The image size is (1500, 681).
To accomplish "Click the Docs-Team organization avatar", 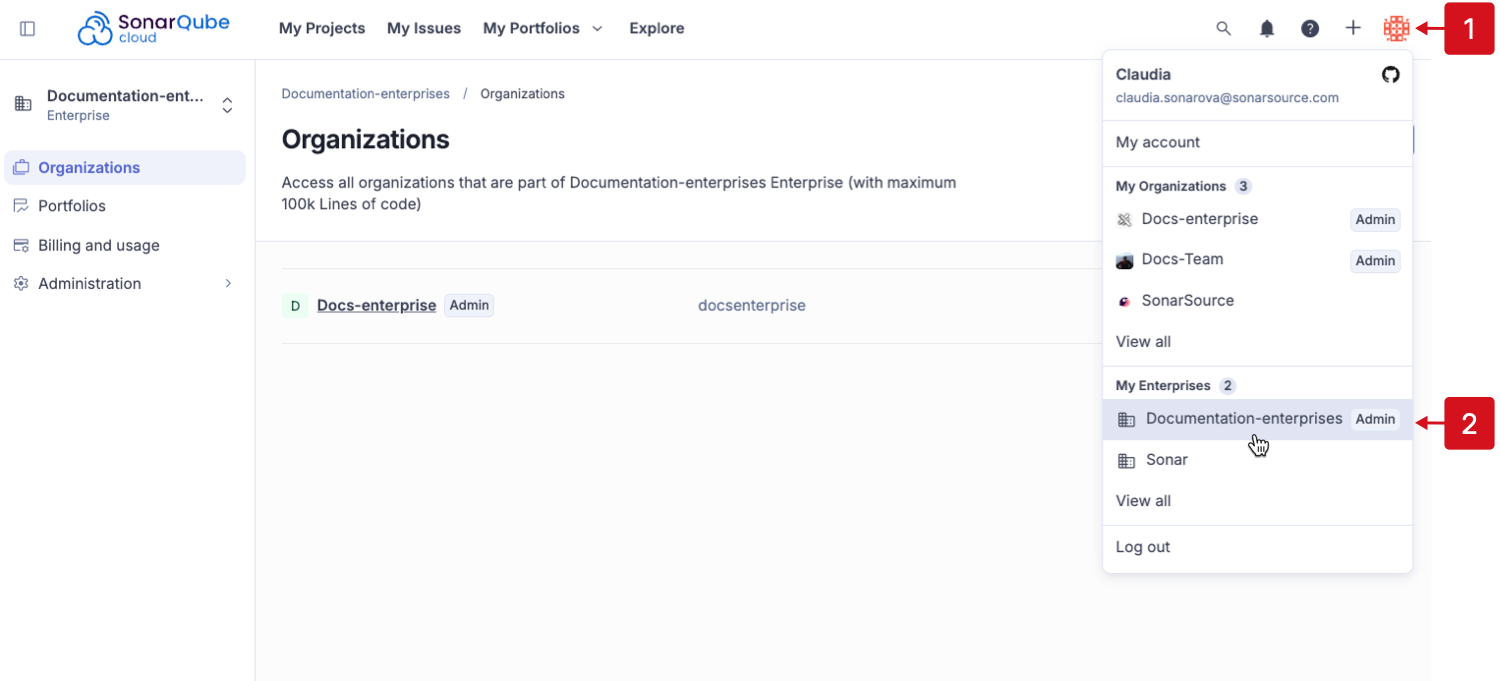I will (1125, 261).
